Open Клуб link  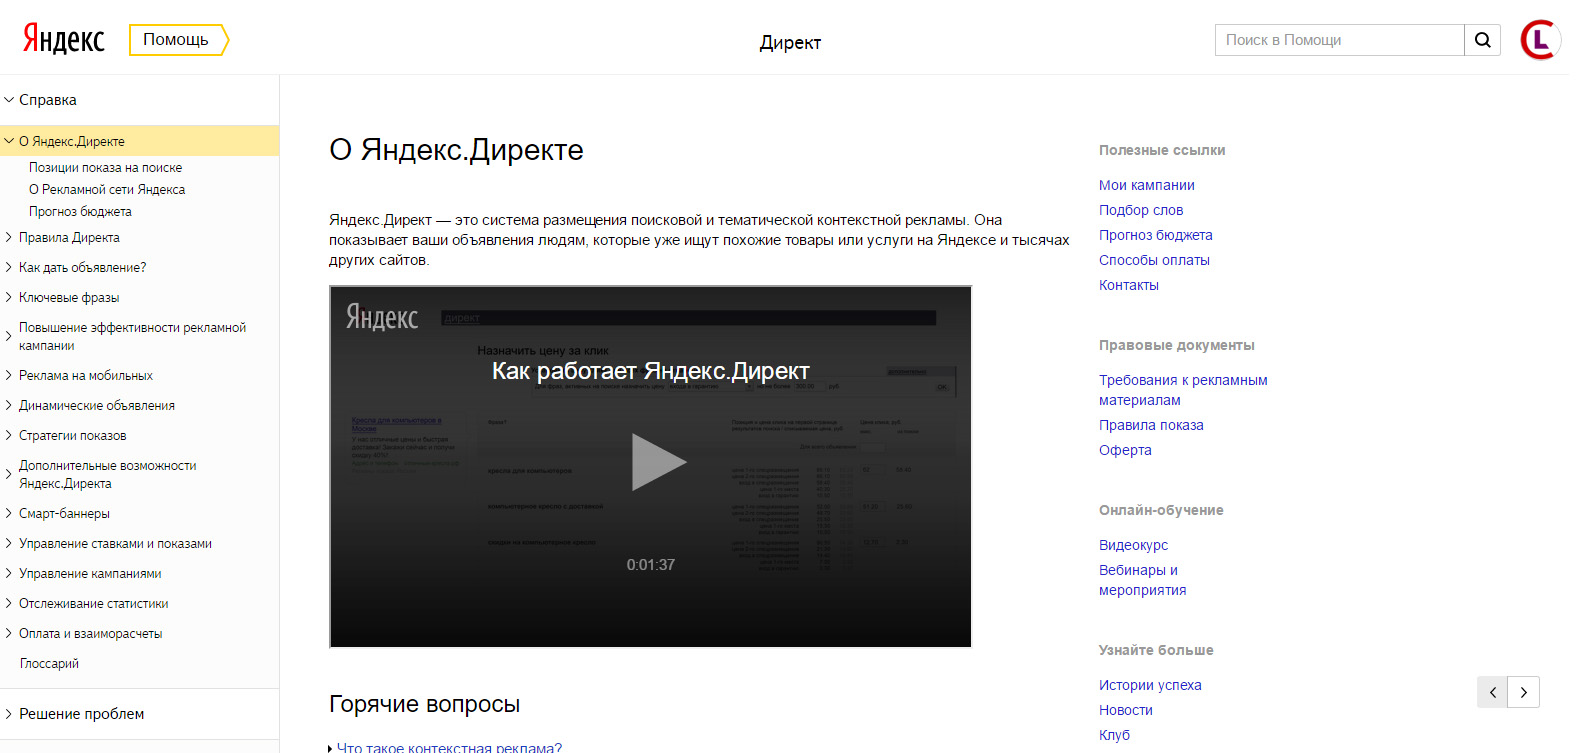pyautogui.click(x=1114, y=735)
